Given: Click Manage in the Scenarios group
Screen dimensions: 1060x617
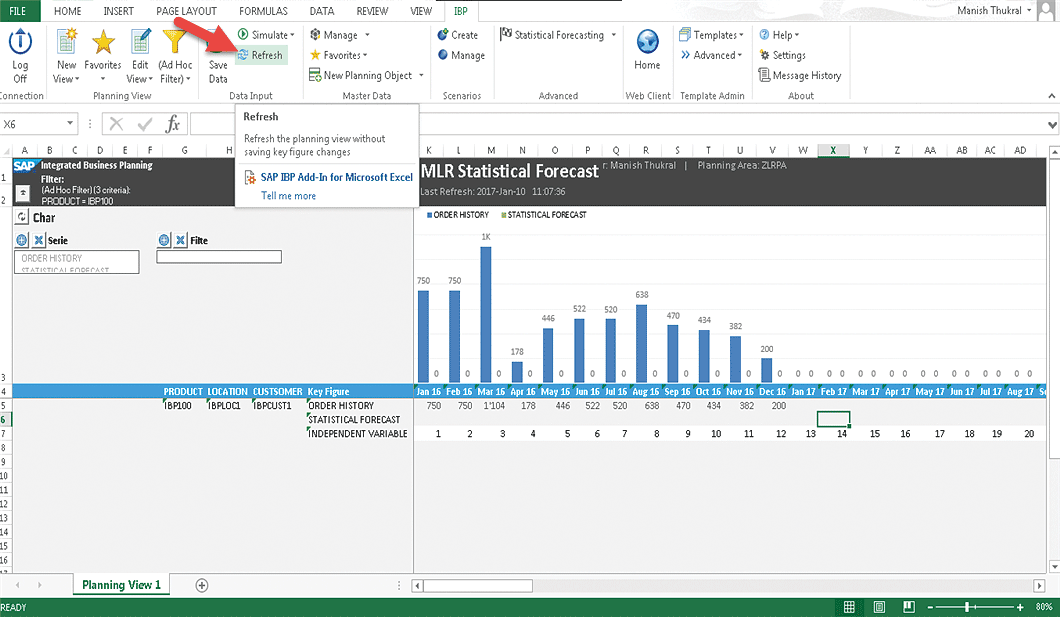Looking at the screenshot, I should point(461,55).
